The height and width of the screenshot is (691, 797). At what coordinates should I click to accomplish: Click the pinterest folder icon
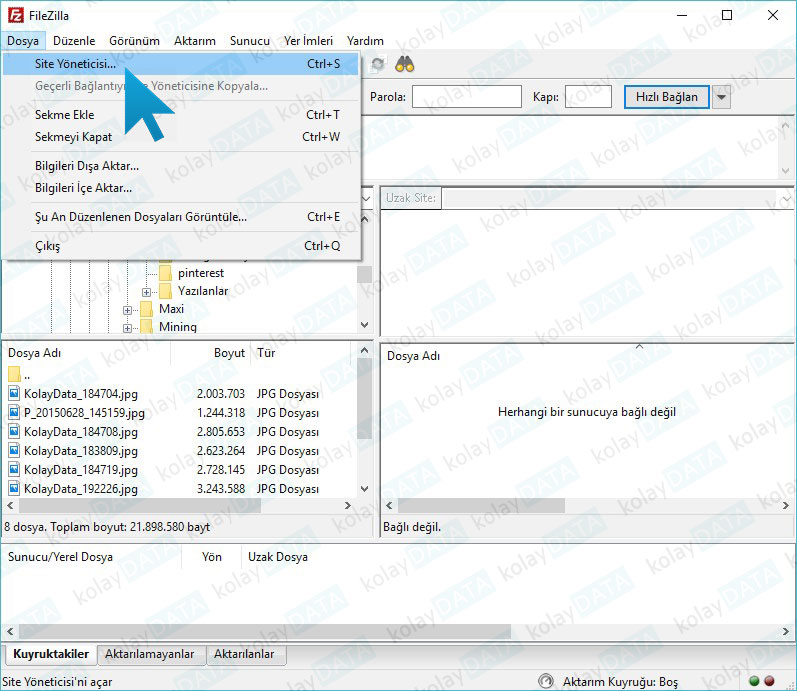166,273
